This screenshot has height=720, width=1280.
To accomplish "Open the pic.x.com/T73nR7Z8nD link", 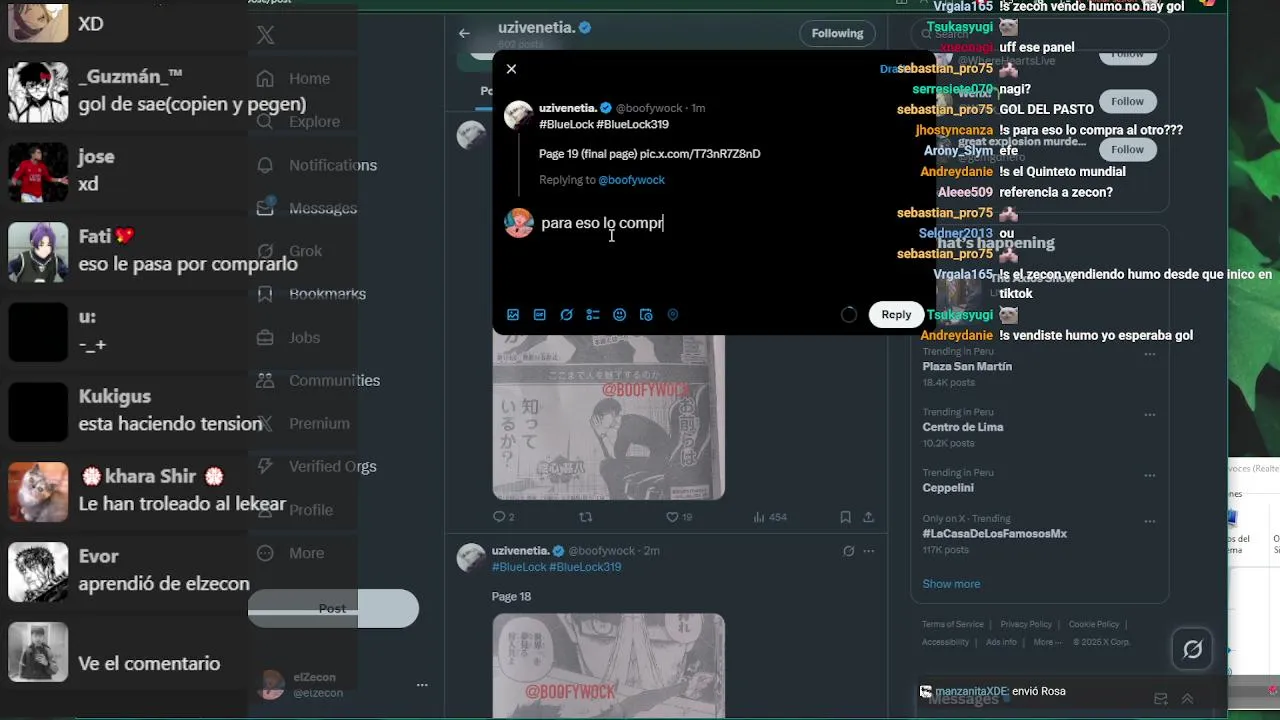I will coord(700,154).
